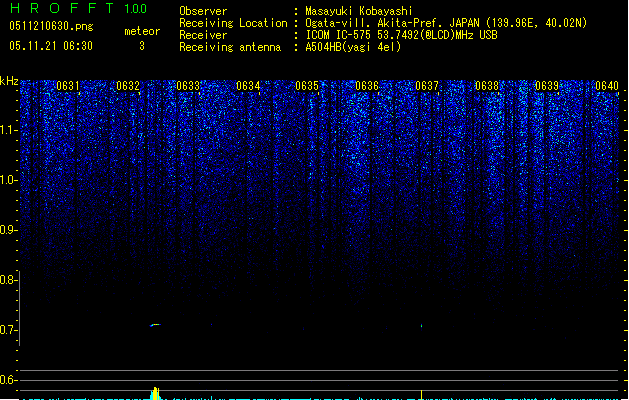The height and width of the screenshot is (400, 629).
Task: Click the 0633 time marker
Action: (x=188, y=86)
